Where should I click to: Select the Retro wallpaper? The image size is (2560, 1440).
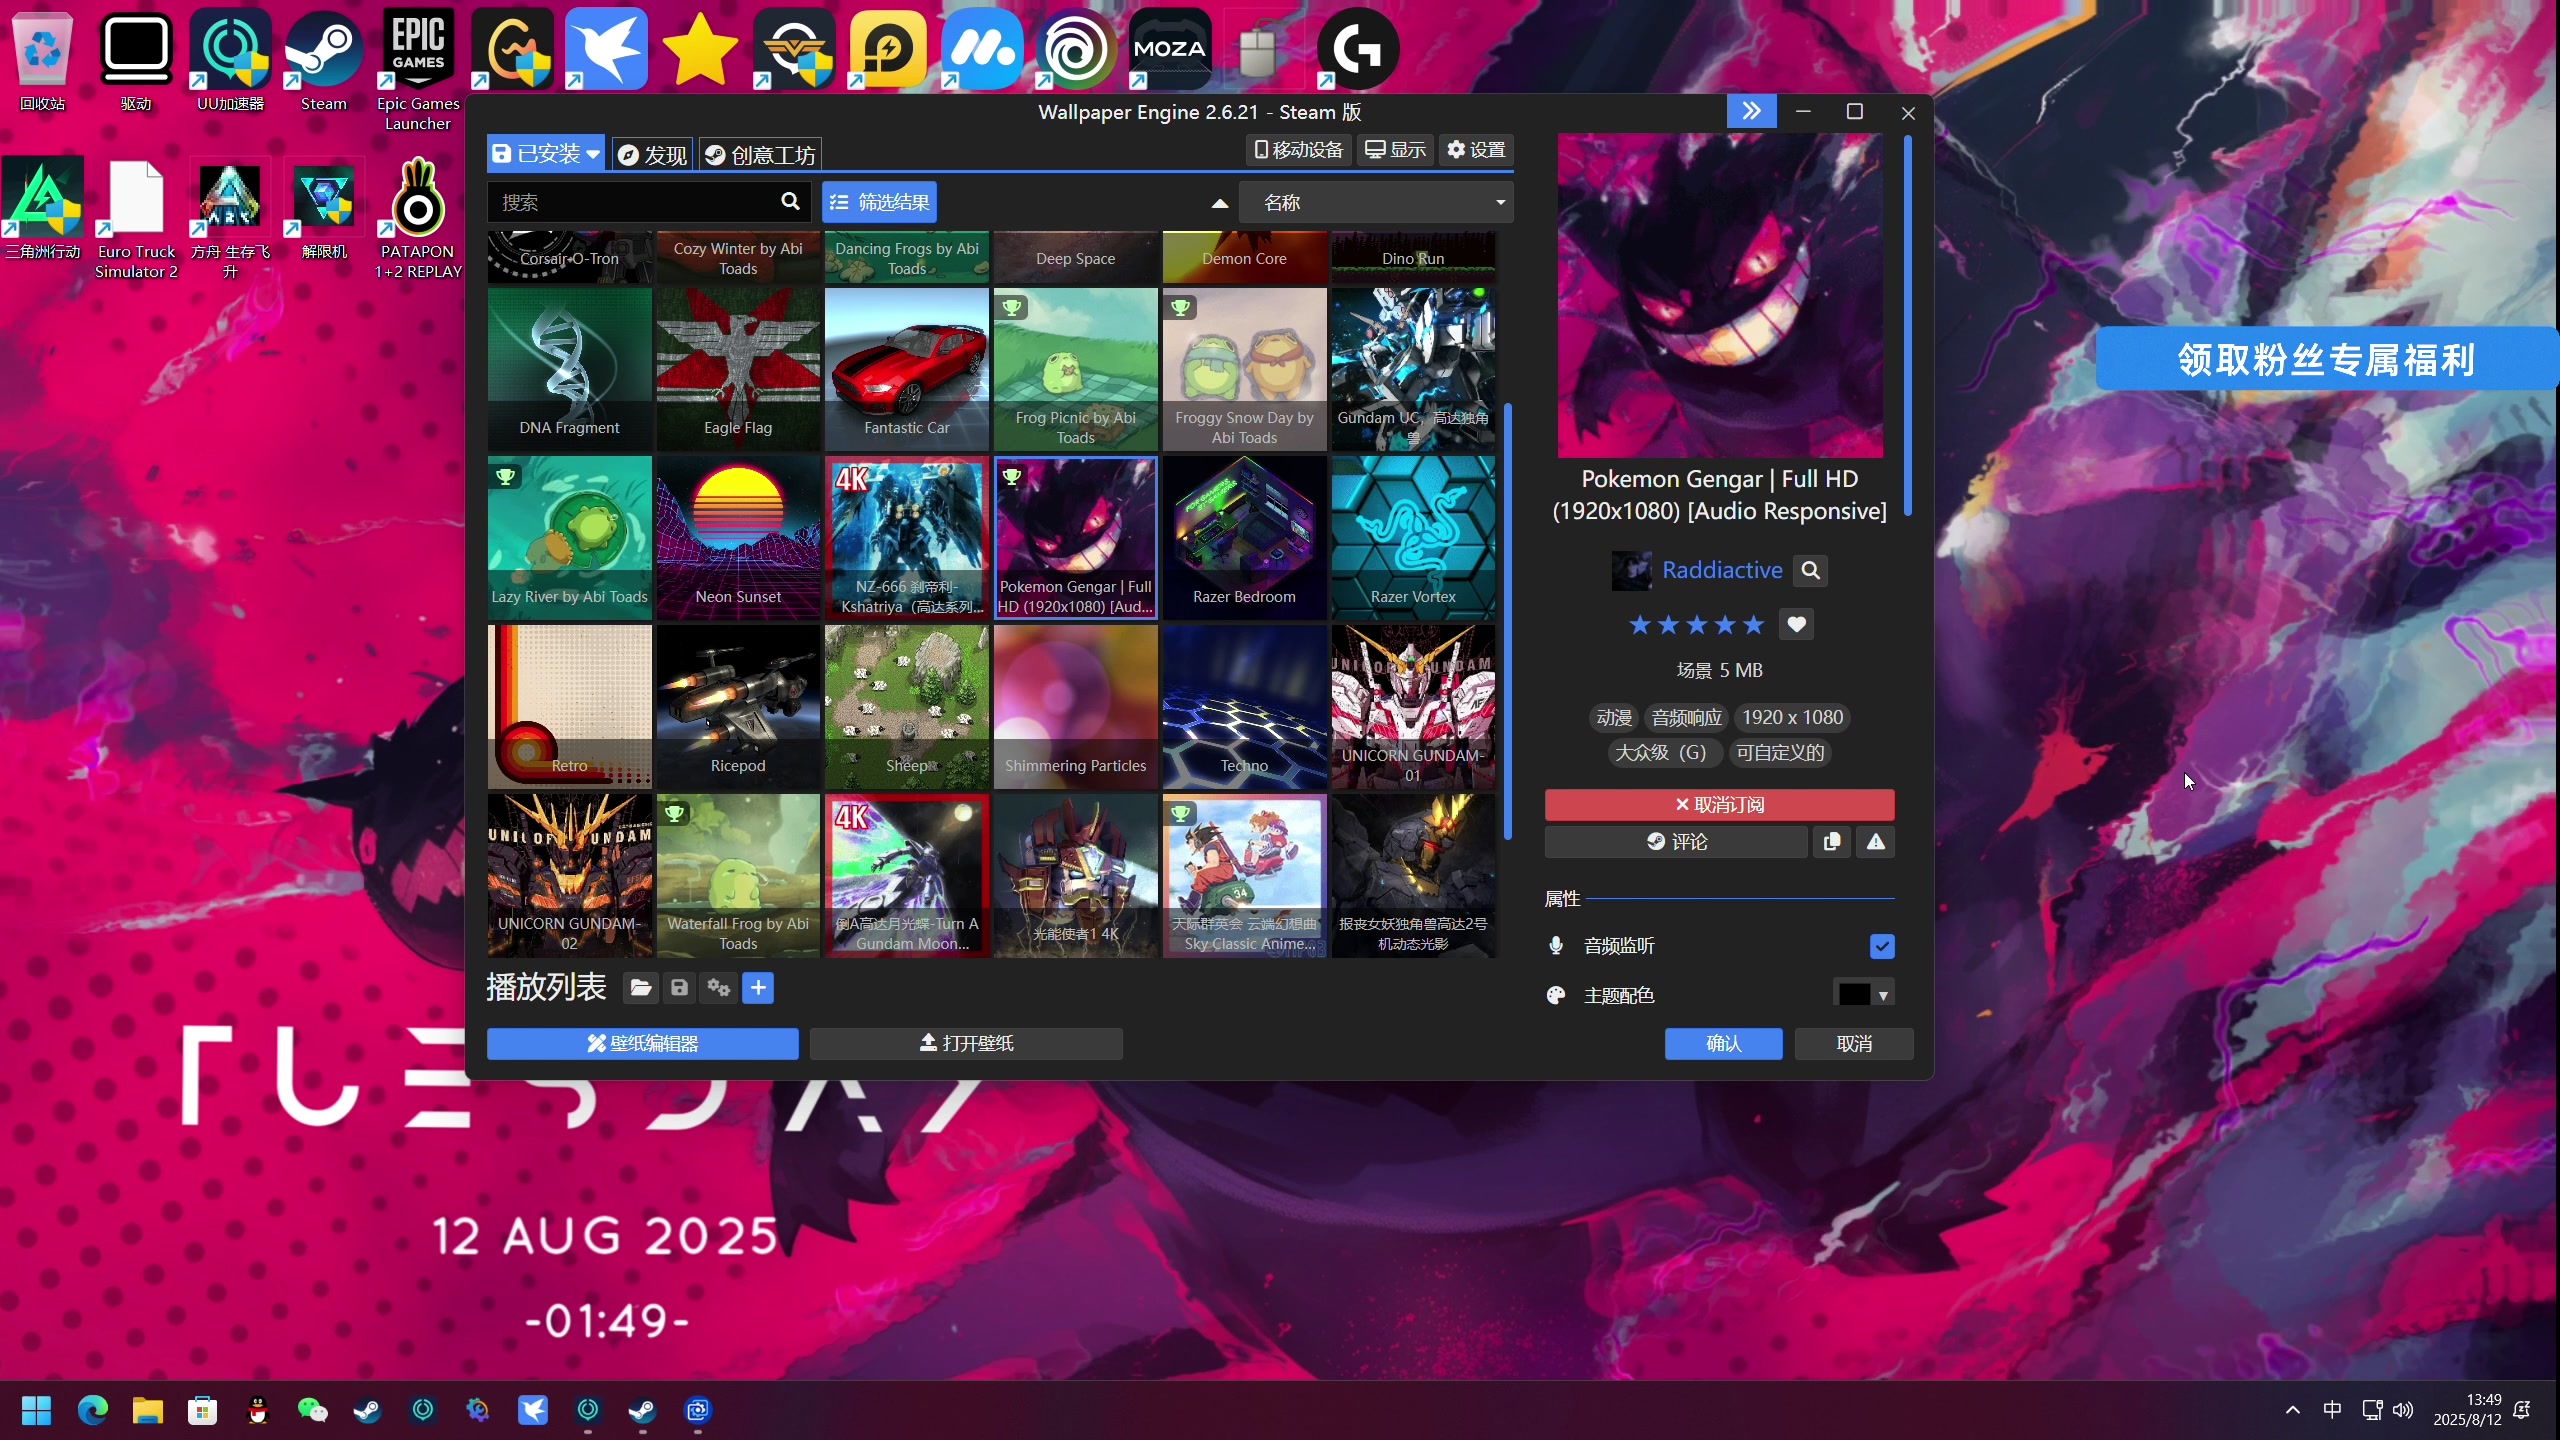coord(569,707)
